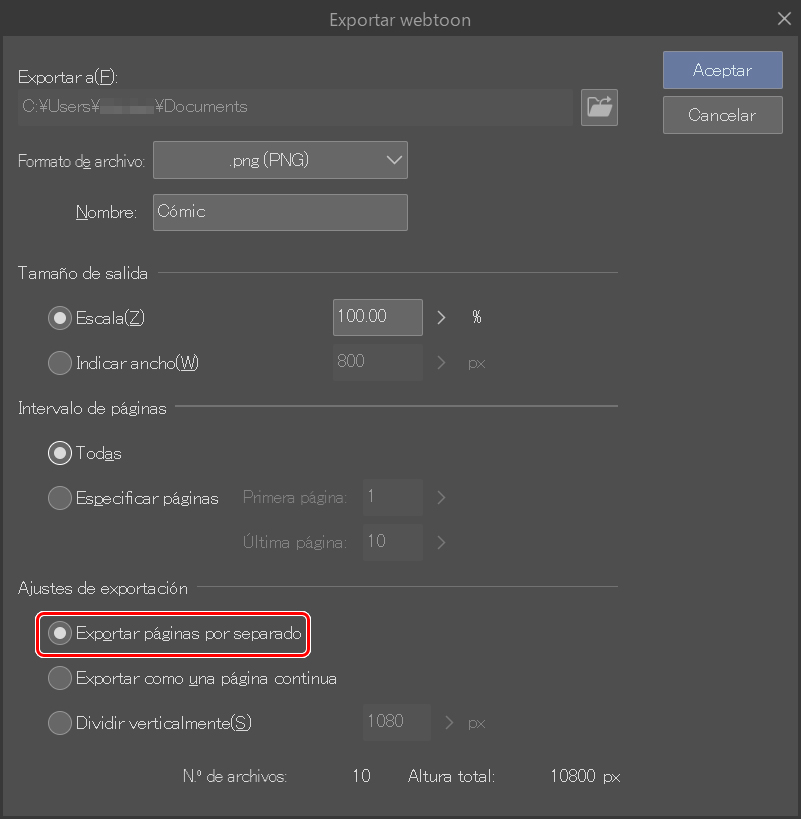Screen dimensions: 801x819
Task: Expand the scale slider arrow next to 100.00
Action: tap(442, 318)
